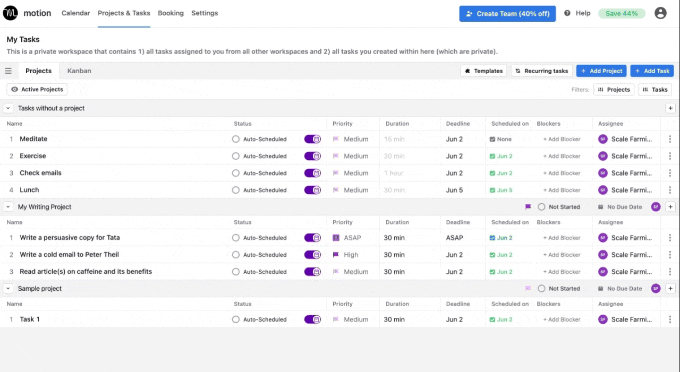This screenshot has height=372, width=680.
Task: Open kebab menu for Check emails task
Action: click(x=670, y=173)
